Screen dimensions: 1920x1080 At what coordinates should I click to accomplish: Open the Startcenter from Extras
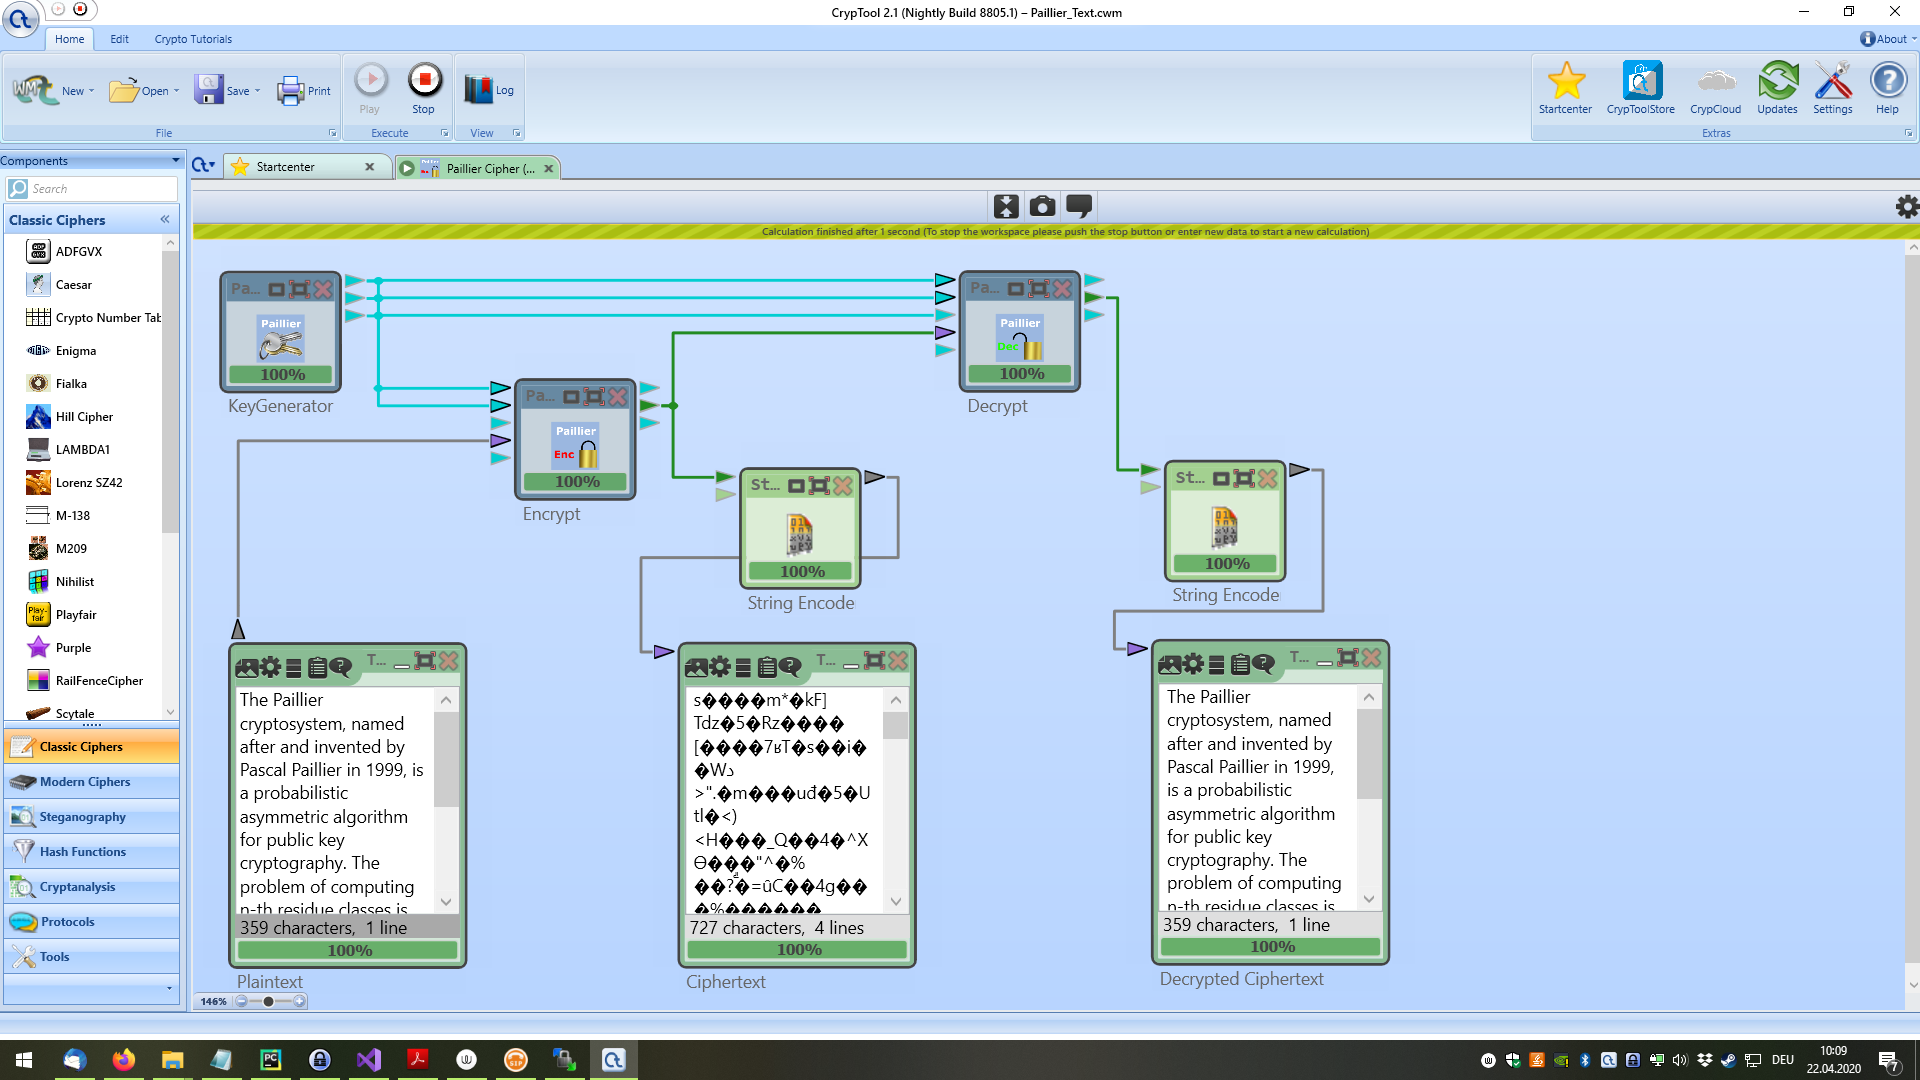(x=1565, y=88)
